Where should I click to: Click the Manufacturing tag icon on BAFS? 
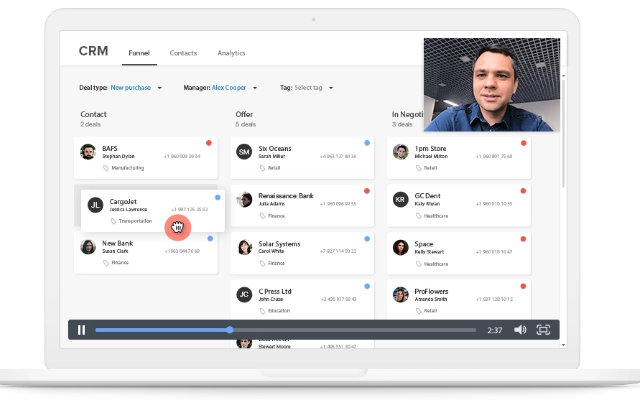click(x=106, y=170)
